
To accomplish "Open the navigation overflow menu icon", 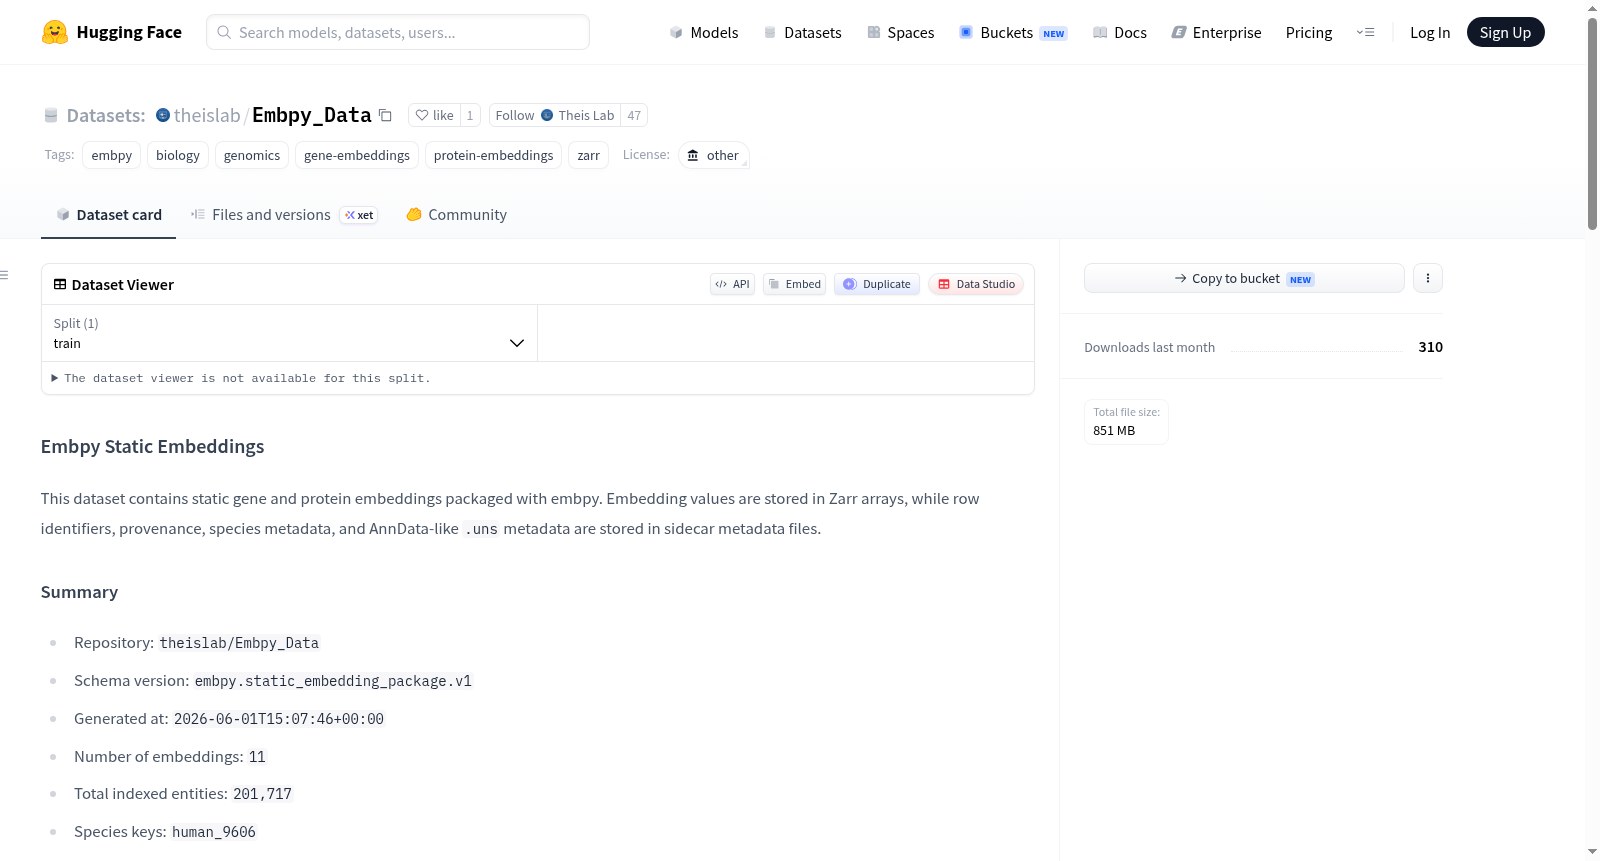I will 1365,32.
